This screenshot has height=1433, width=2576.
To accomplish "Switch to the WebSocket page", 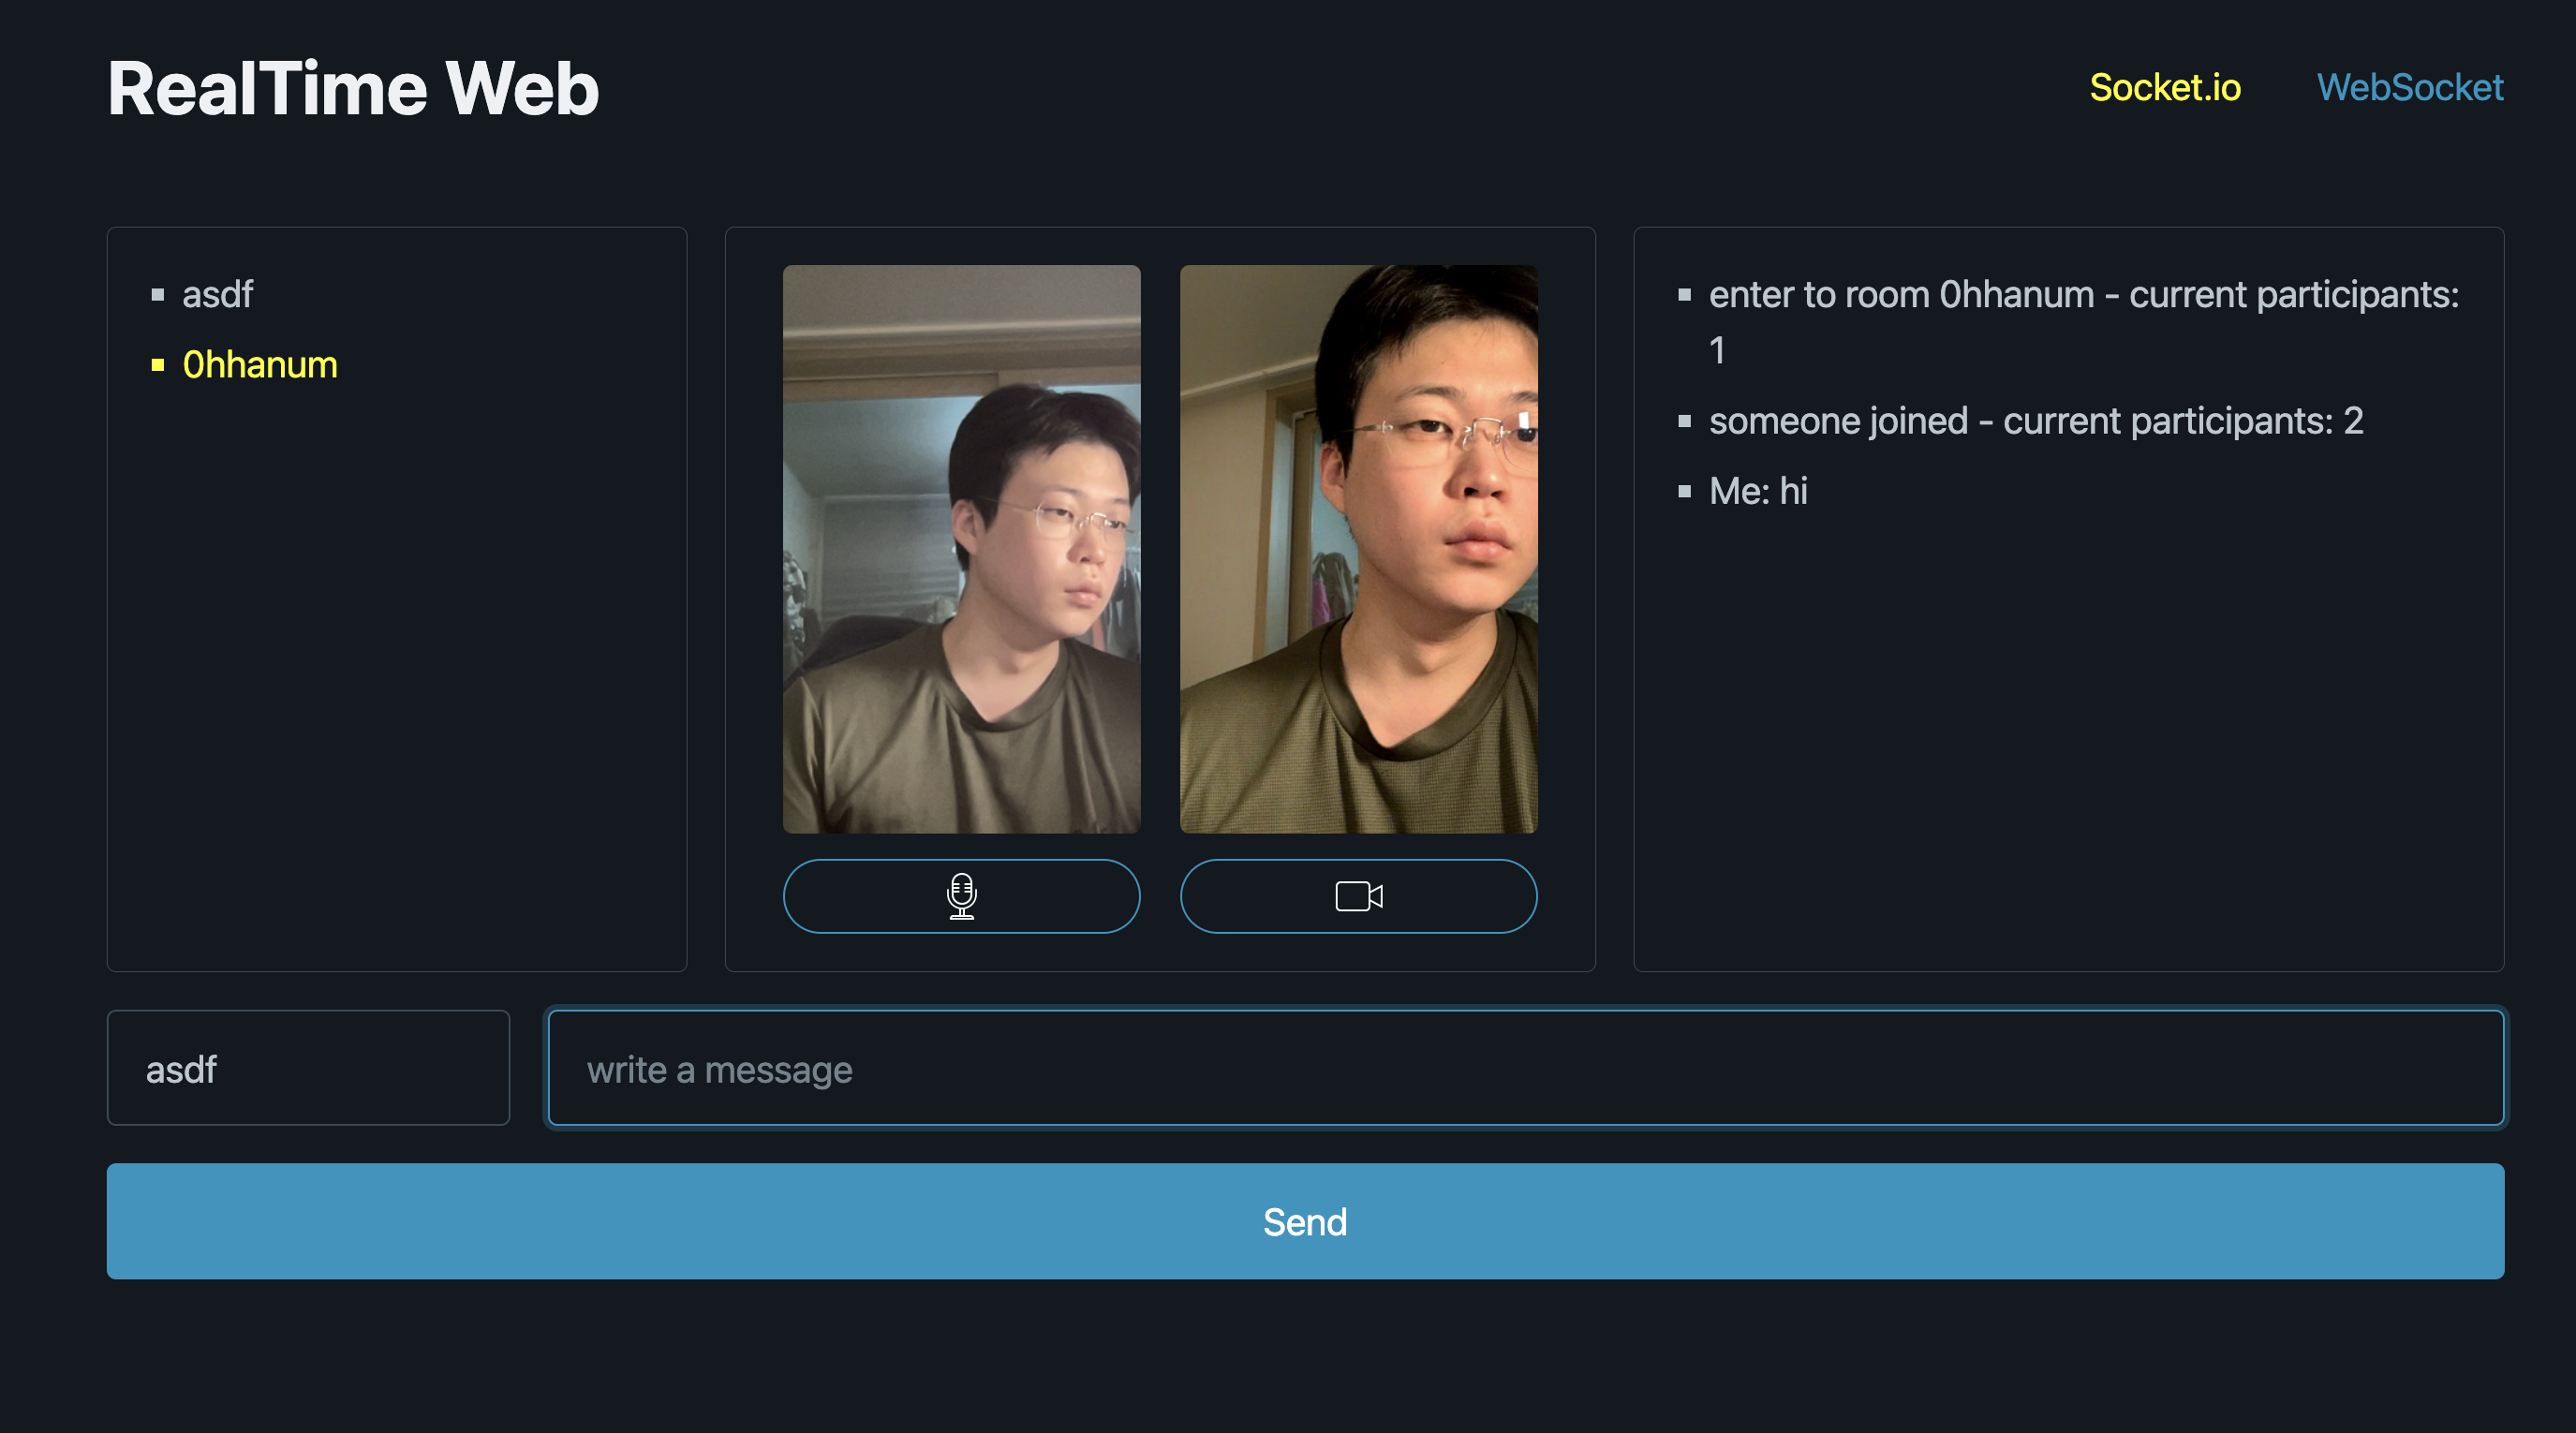I will pos(2410,88).
